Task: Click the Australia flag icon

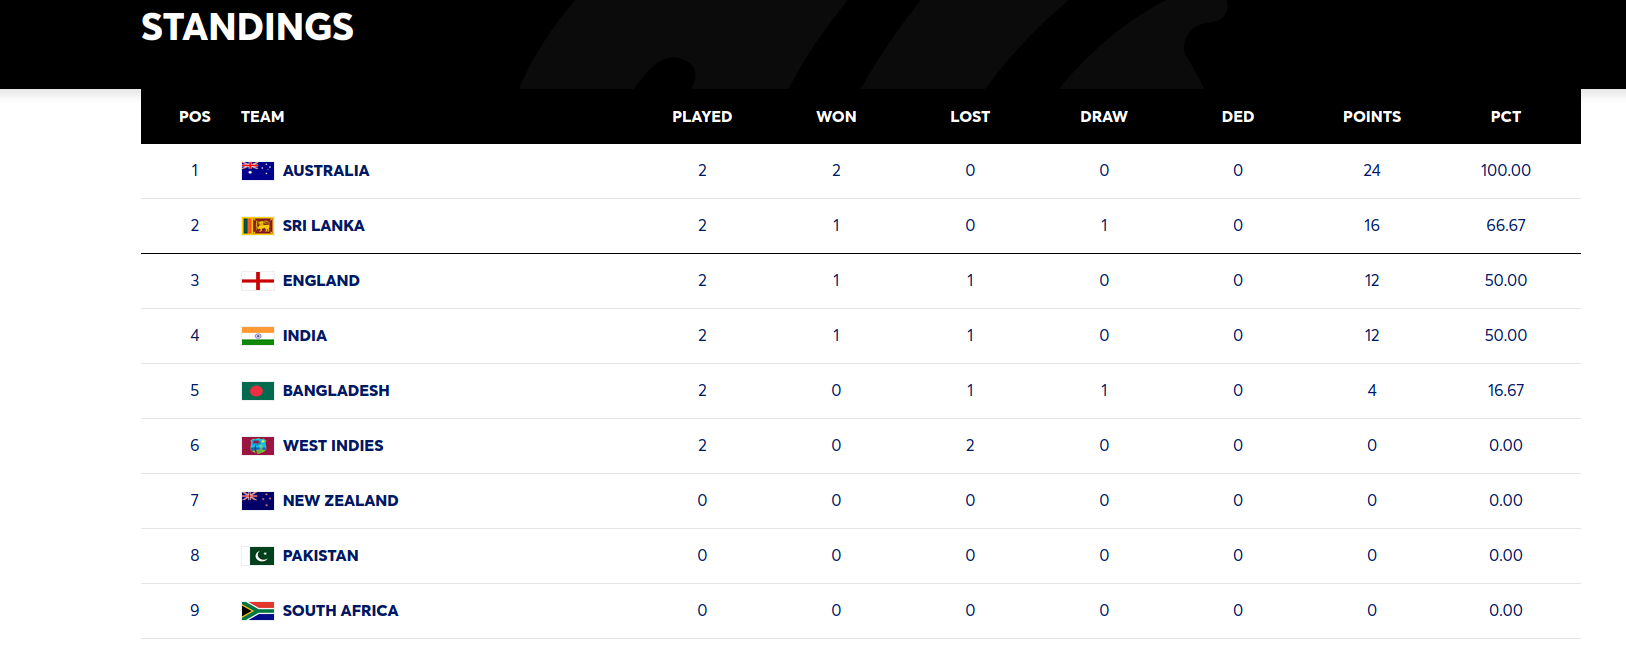Action: click(257, 171)
